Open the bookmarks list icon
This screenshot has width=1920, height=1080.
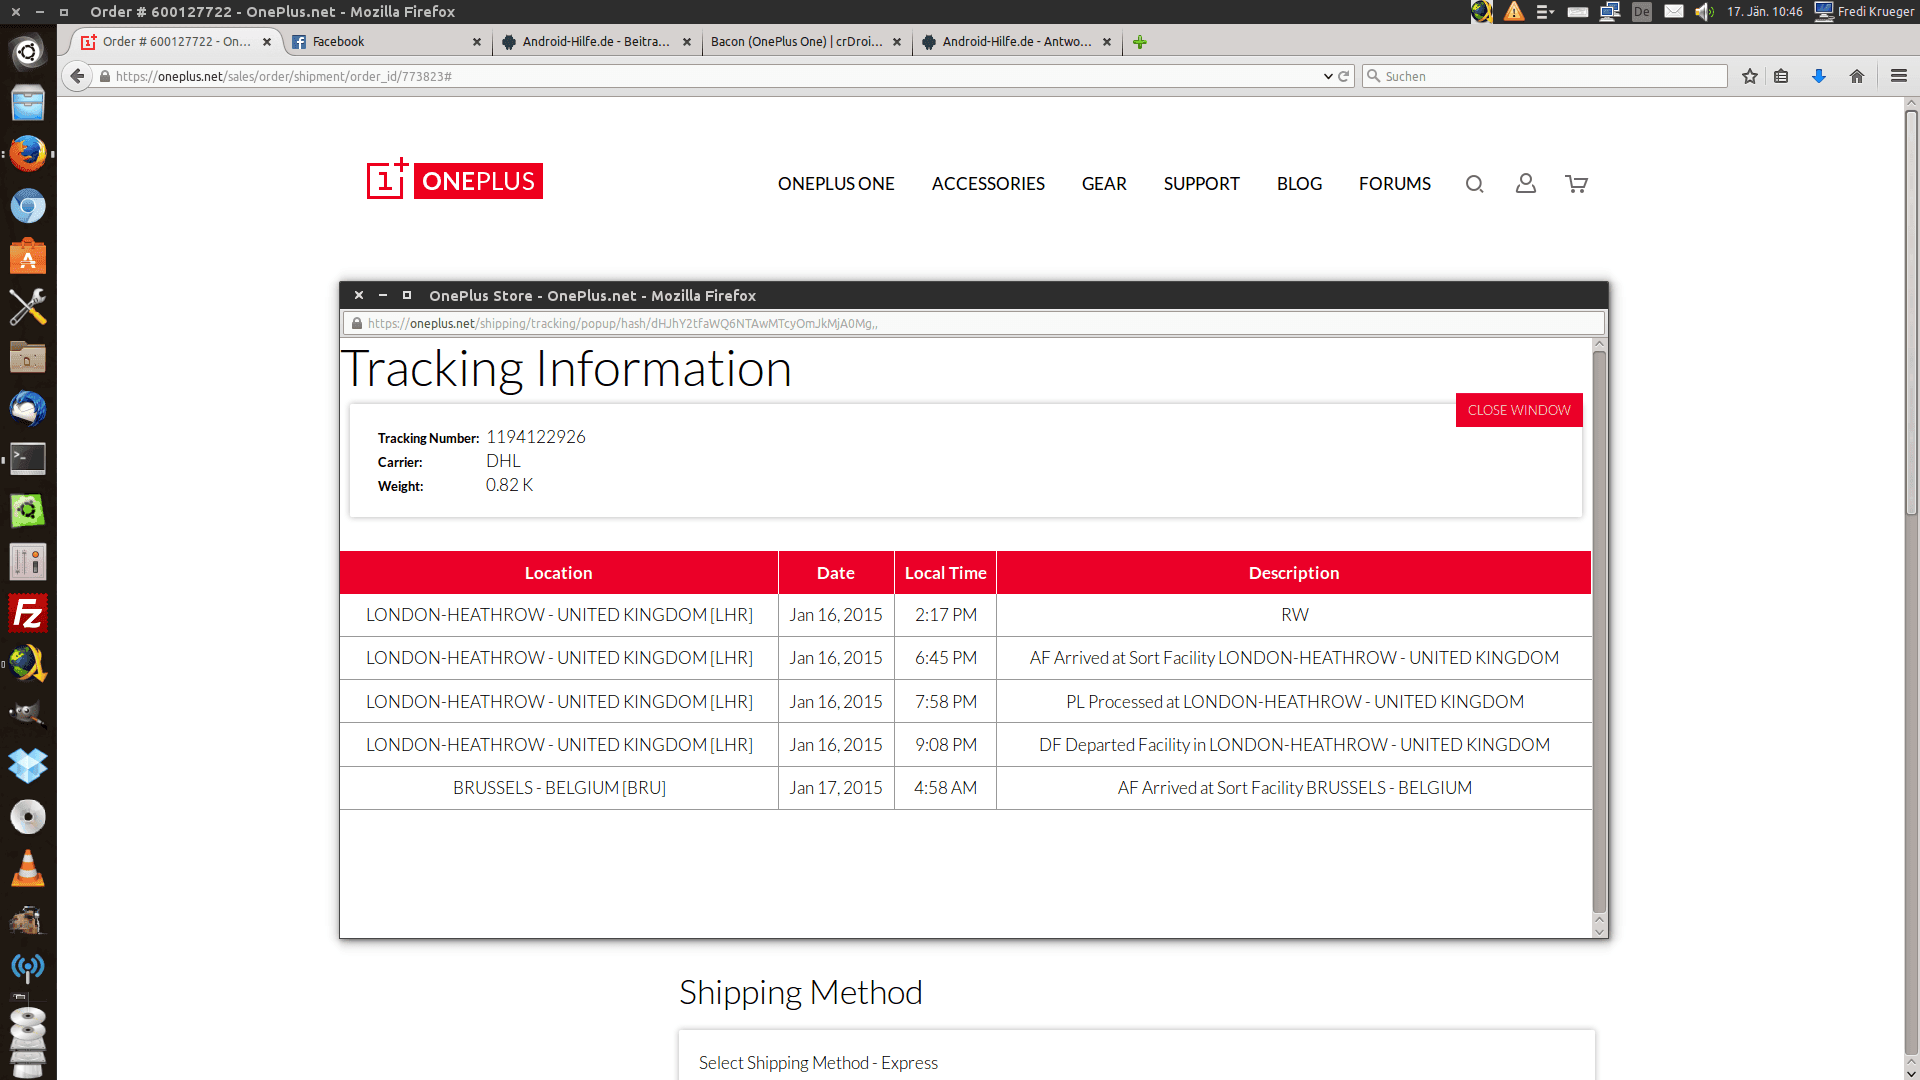click(x=1781, y=76)
